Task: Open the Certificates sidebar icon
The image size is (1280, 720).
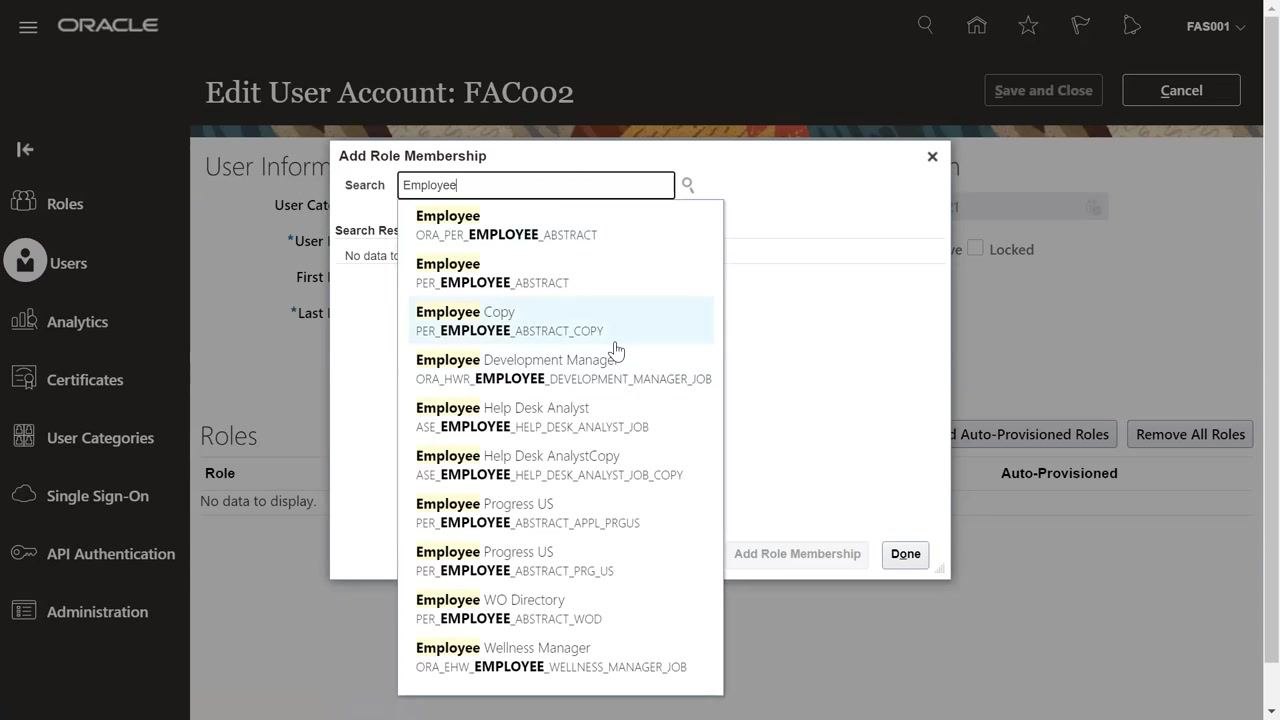Action: pyautogui.click(x=24, y=378)
